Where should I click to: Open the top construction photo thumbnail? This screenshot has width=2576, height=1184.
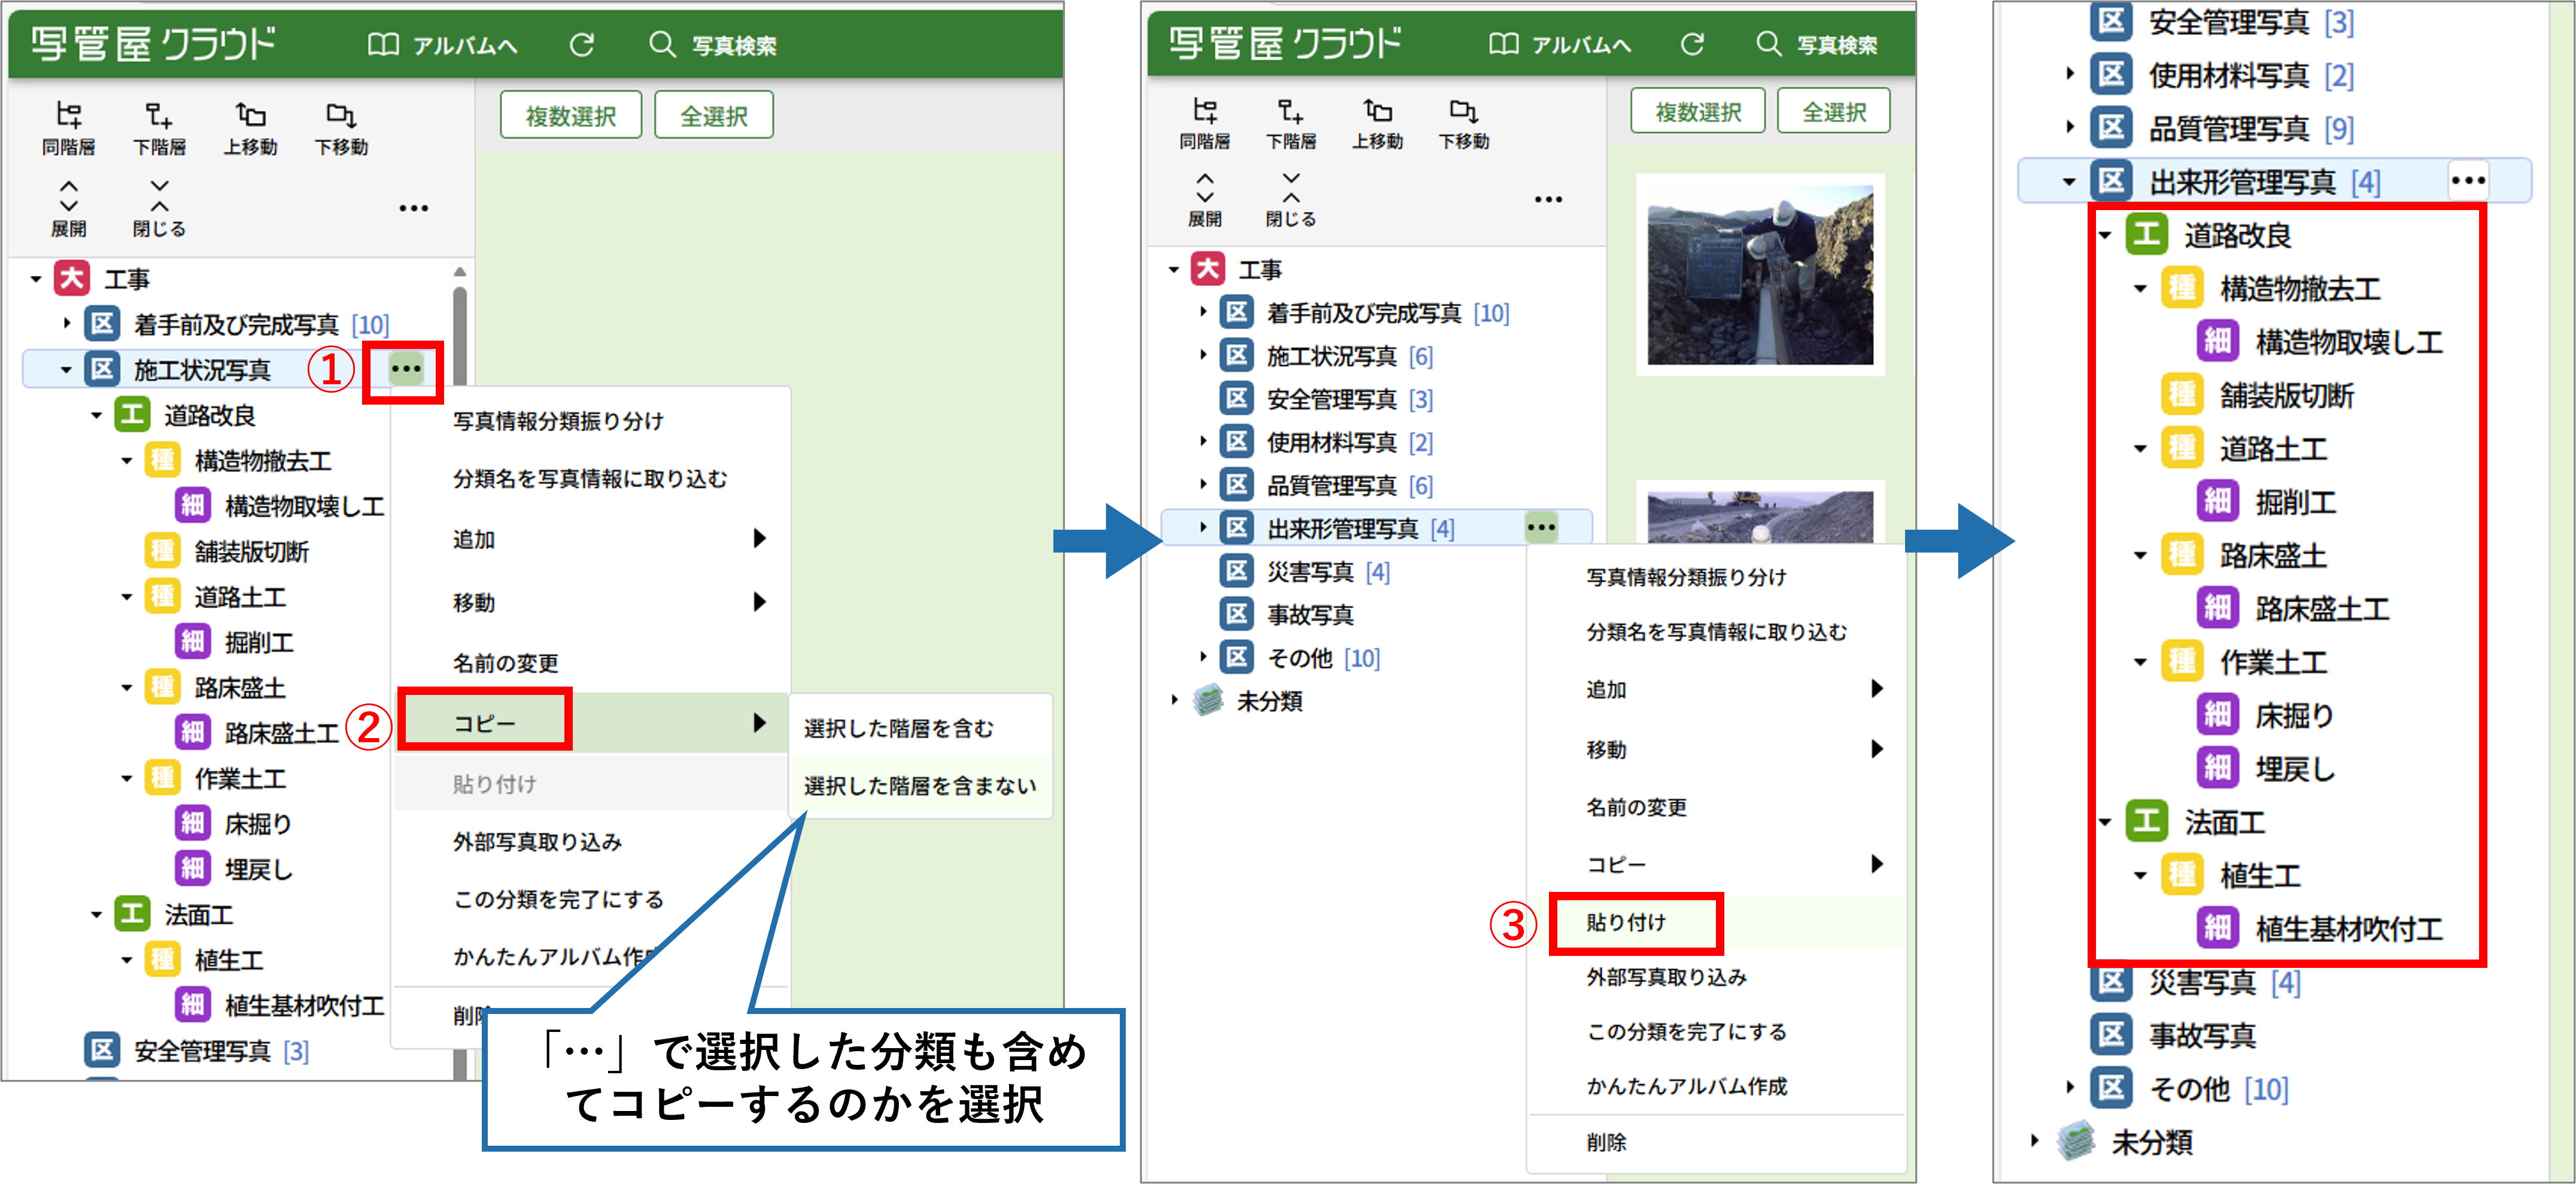tap(1760, 274)
